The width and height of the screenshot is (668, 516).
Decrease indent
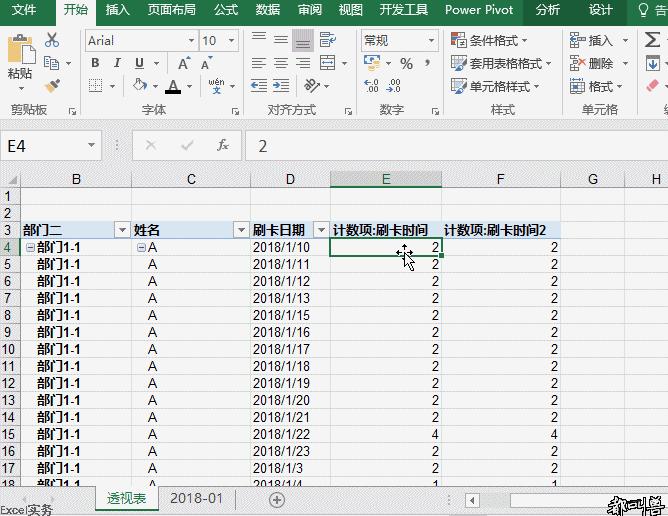pyautogui.click(x=259, y=86)
